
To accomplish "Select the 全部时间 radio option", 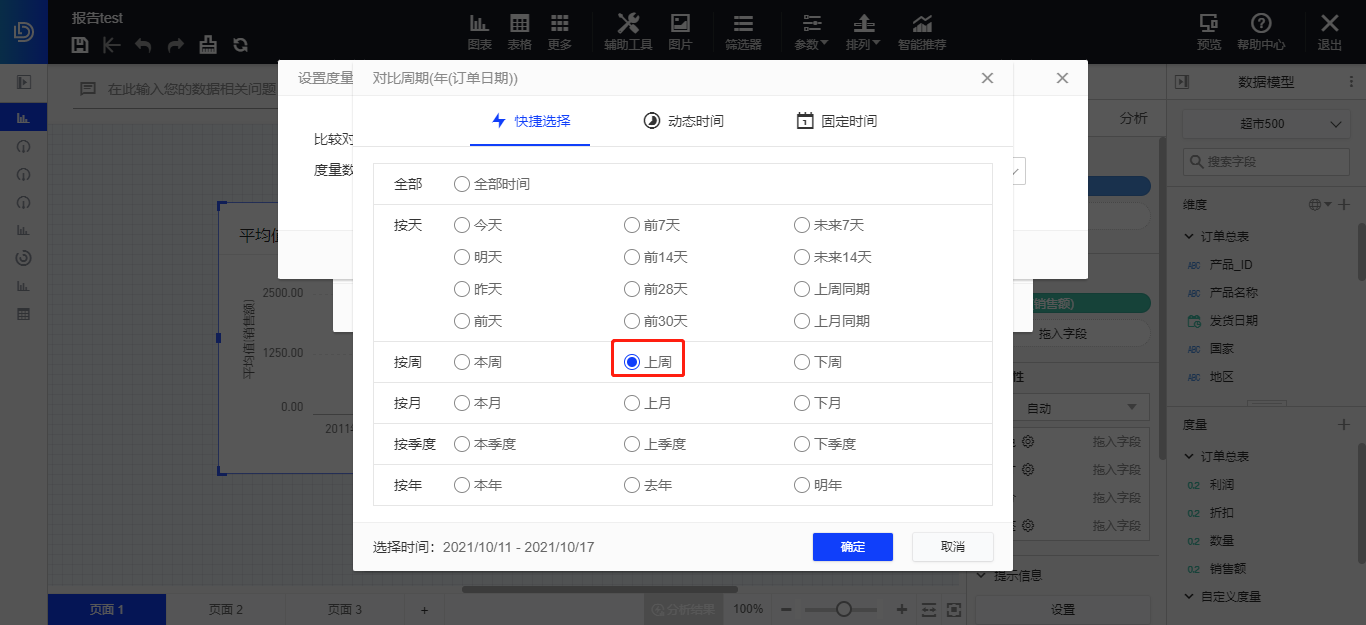I will coord(462,184).
